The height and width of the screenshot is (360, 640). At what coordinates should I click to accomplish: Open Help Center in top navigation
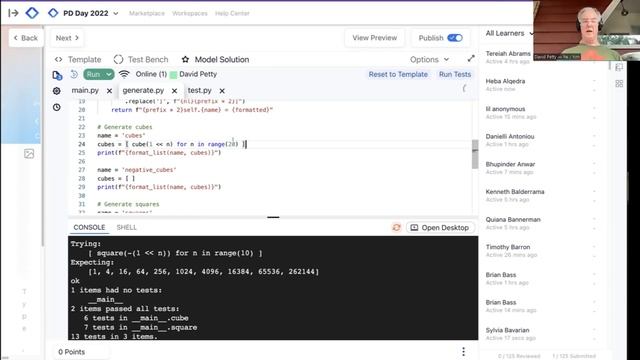tap(232, 13)
